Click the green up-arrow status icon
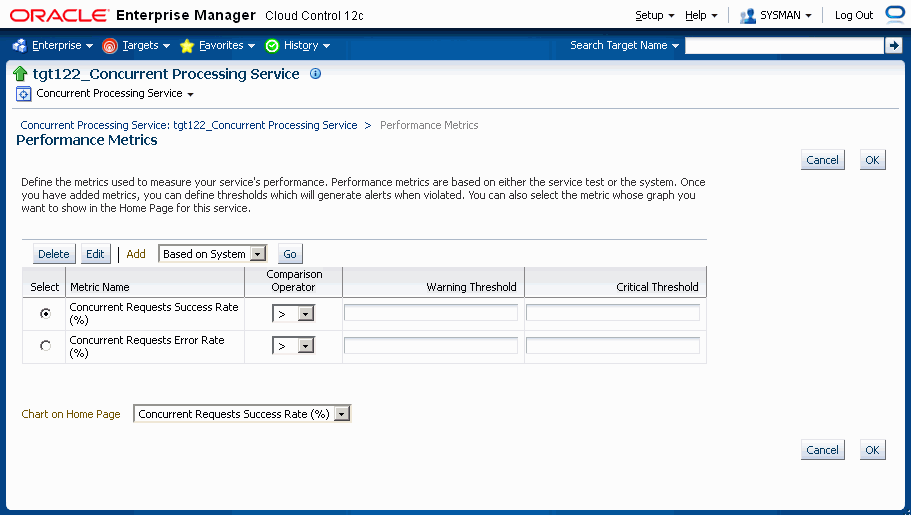 (20, 74)
